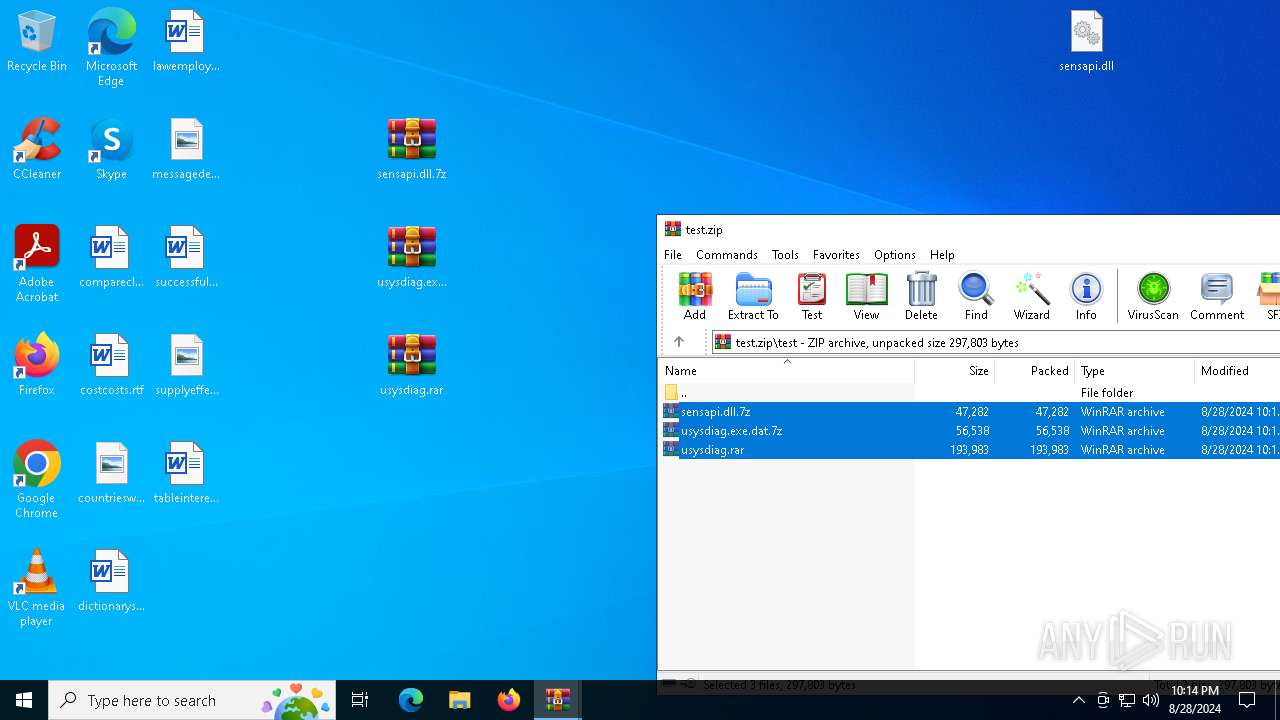Run the Test archive tool

point(812,296)
